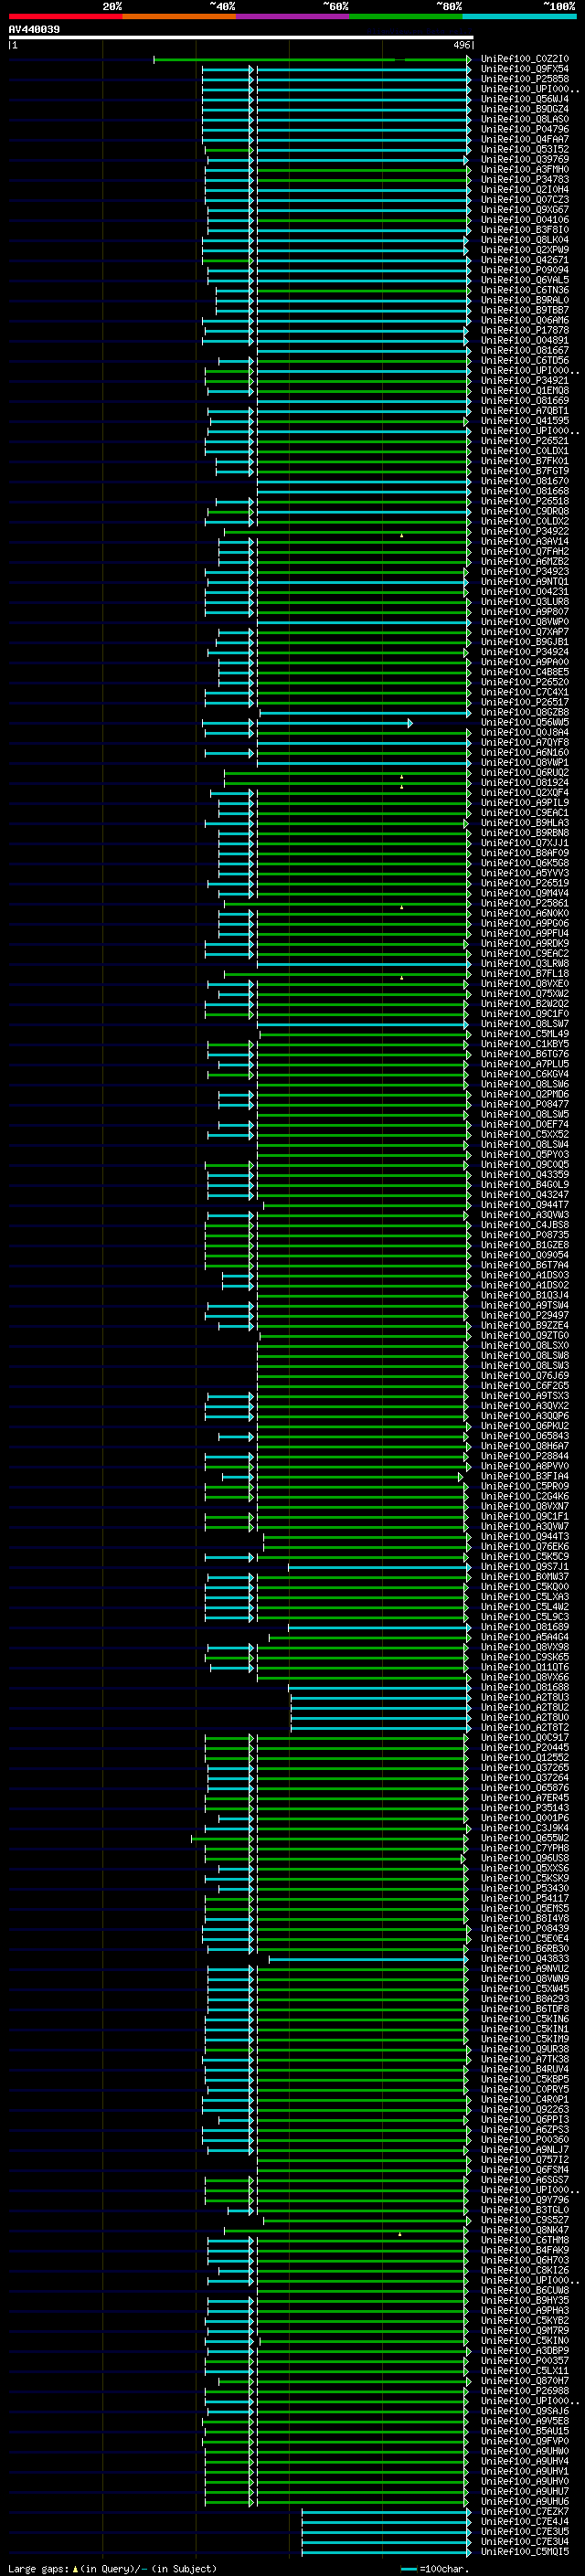Select UniRef100_B9TBB7 label
The height and width of the screenshot is (2576, 585).
pyautogui.click(x=525, y=310)
